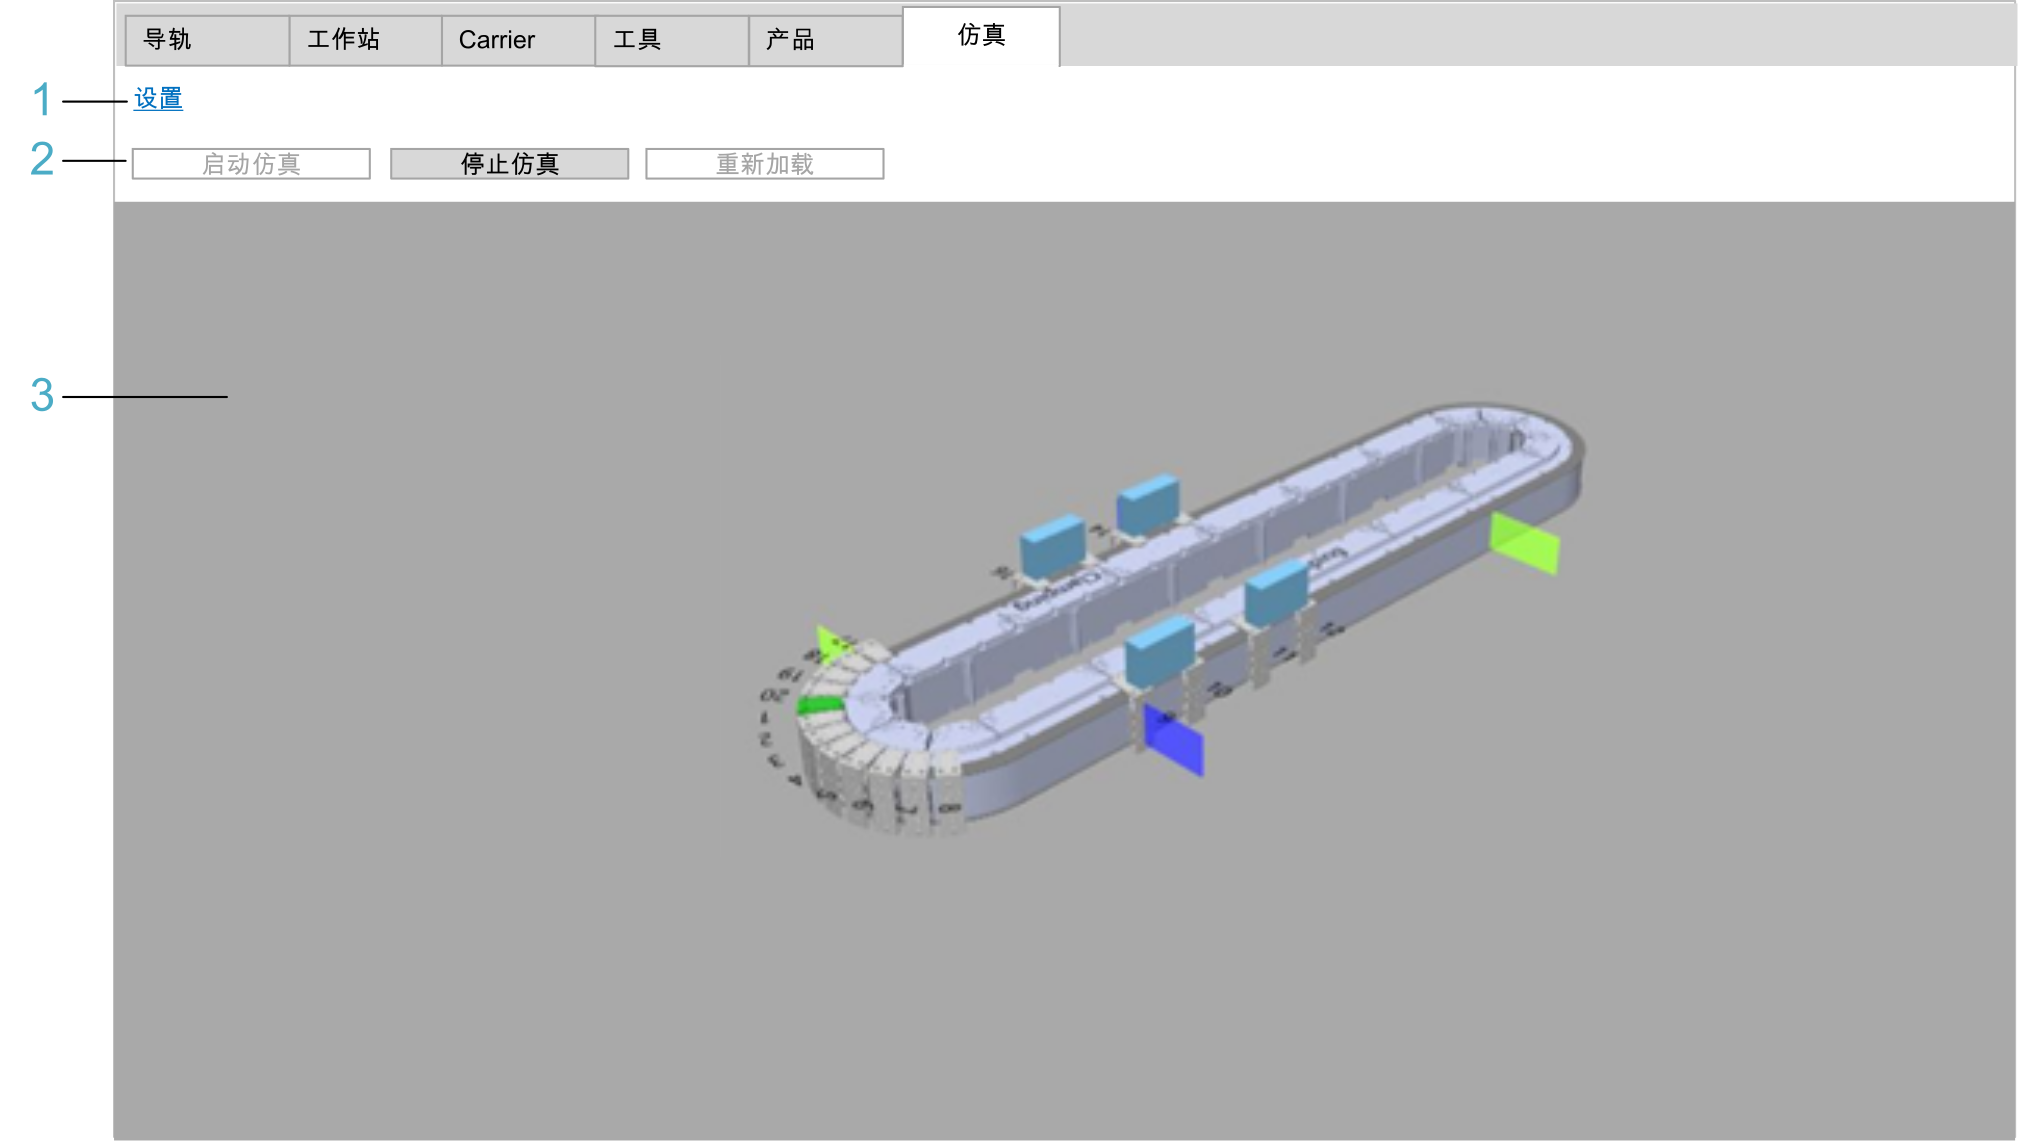Open the 工作站 tab
Image resolution: width=2018 pixels, height=1141 pixels.
coord(365,40)
